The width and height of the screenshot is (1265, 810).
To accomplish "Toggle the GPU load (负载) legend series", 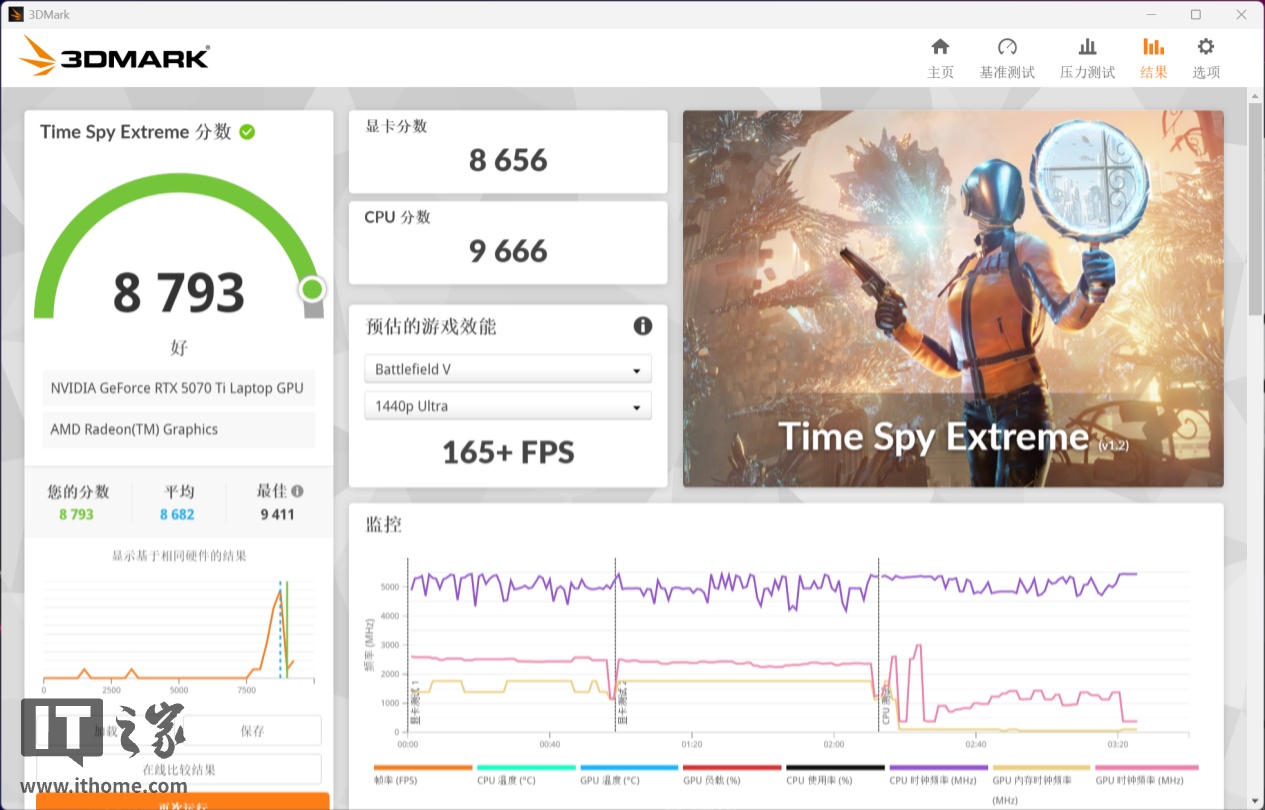I will click(731, 768).
